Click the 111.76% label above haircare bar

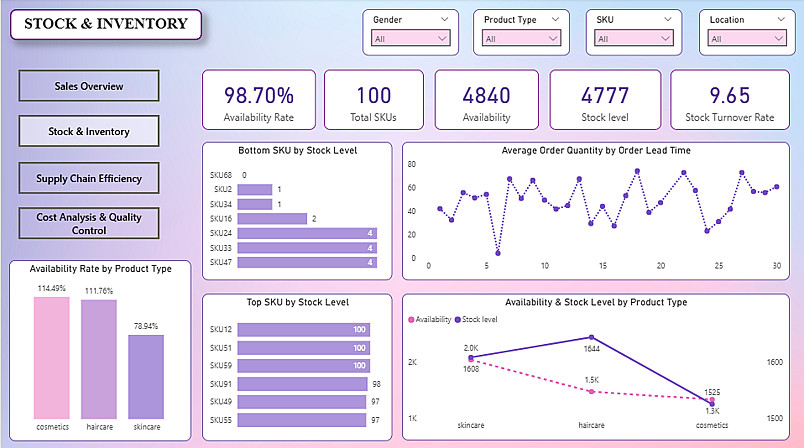99,291
